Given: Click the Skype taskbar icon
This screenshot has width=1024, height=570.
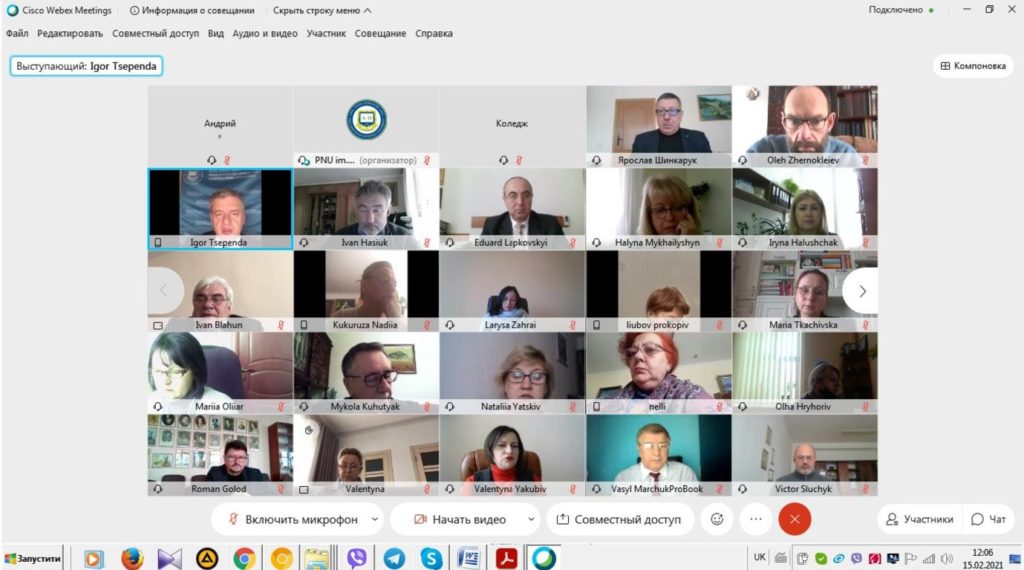Looking at the screenshot, I should (431, 558).
